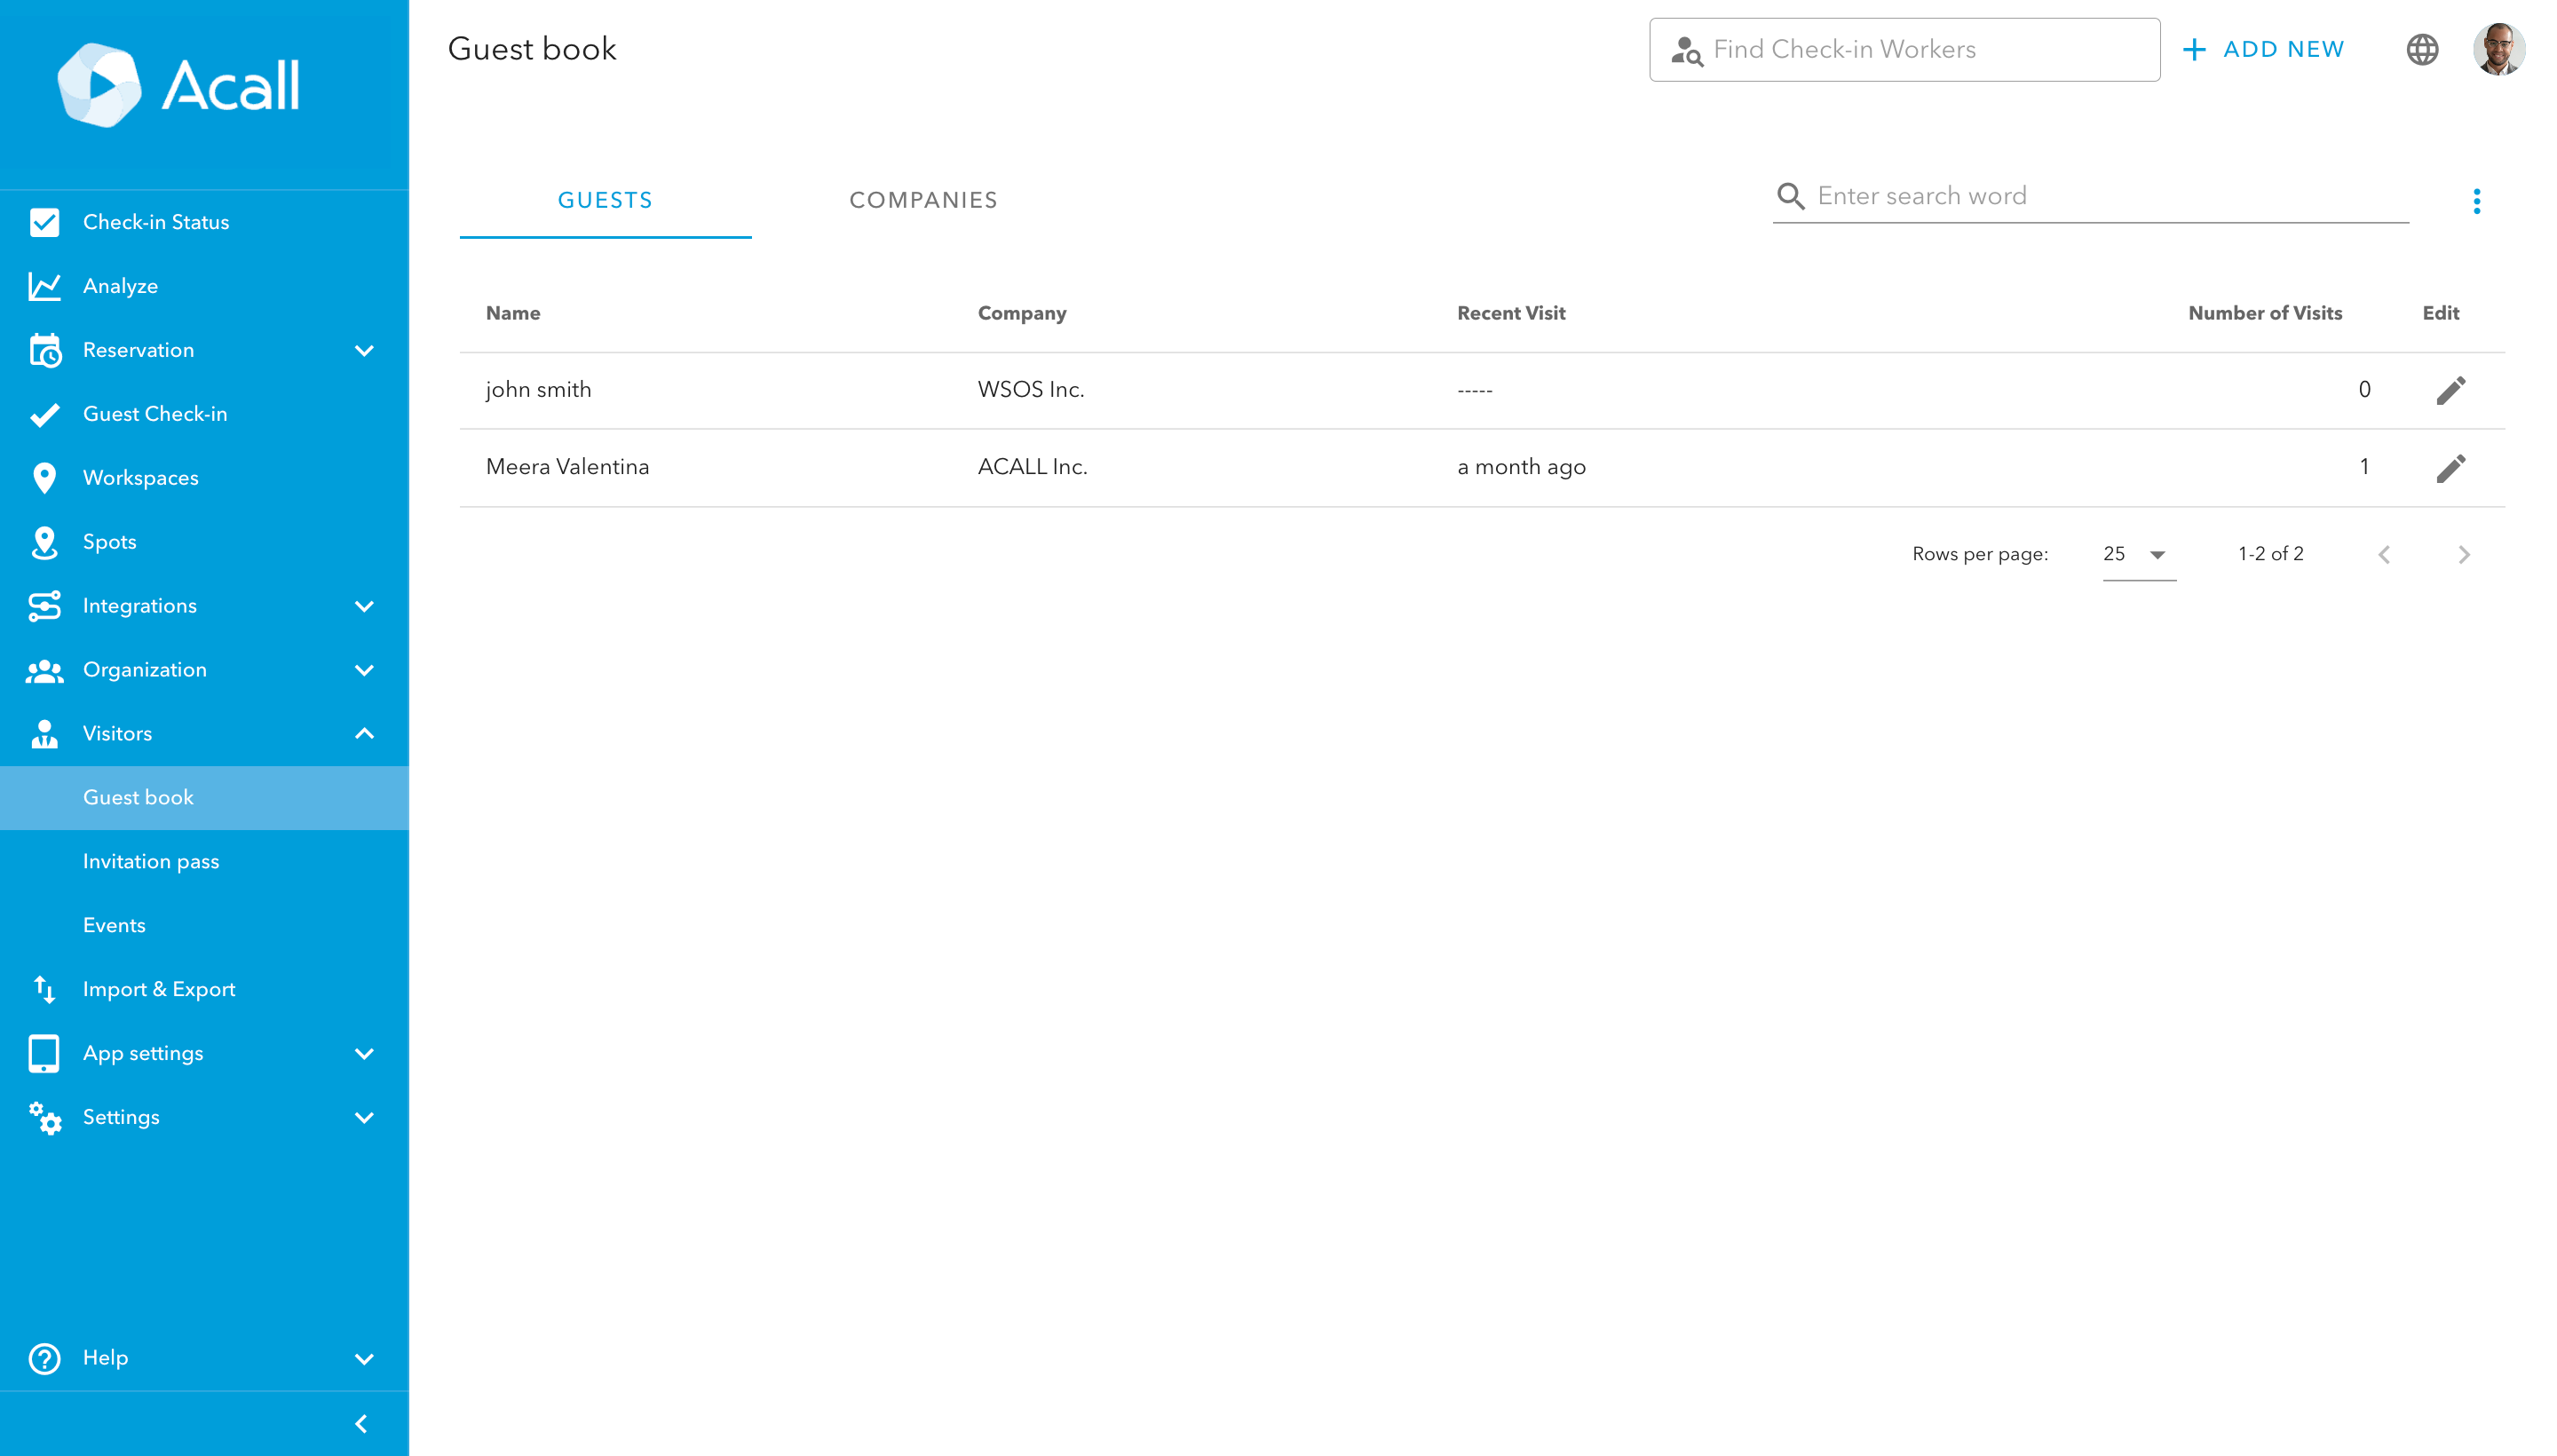Sort by Number of Visits header
2557x1456 pixels.
(x=2265, y=313)
